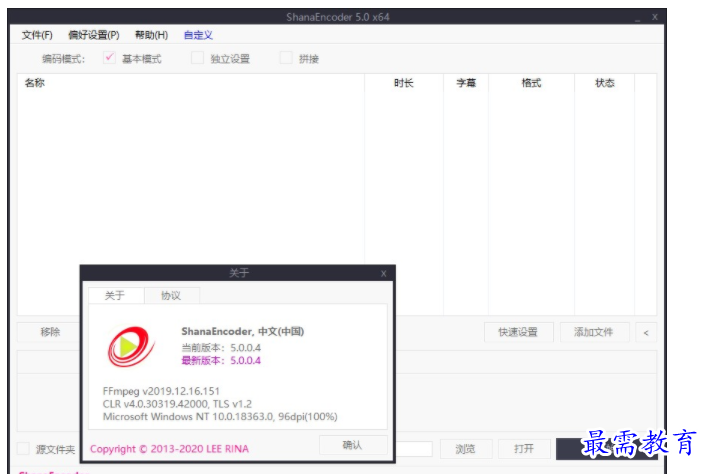Click 添加文件 to add files

point(594,332)
